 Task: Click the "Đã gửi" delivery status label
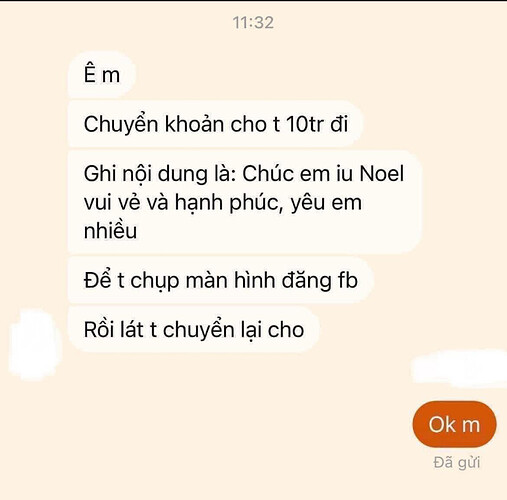[456, 463]
